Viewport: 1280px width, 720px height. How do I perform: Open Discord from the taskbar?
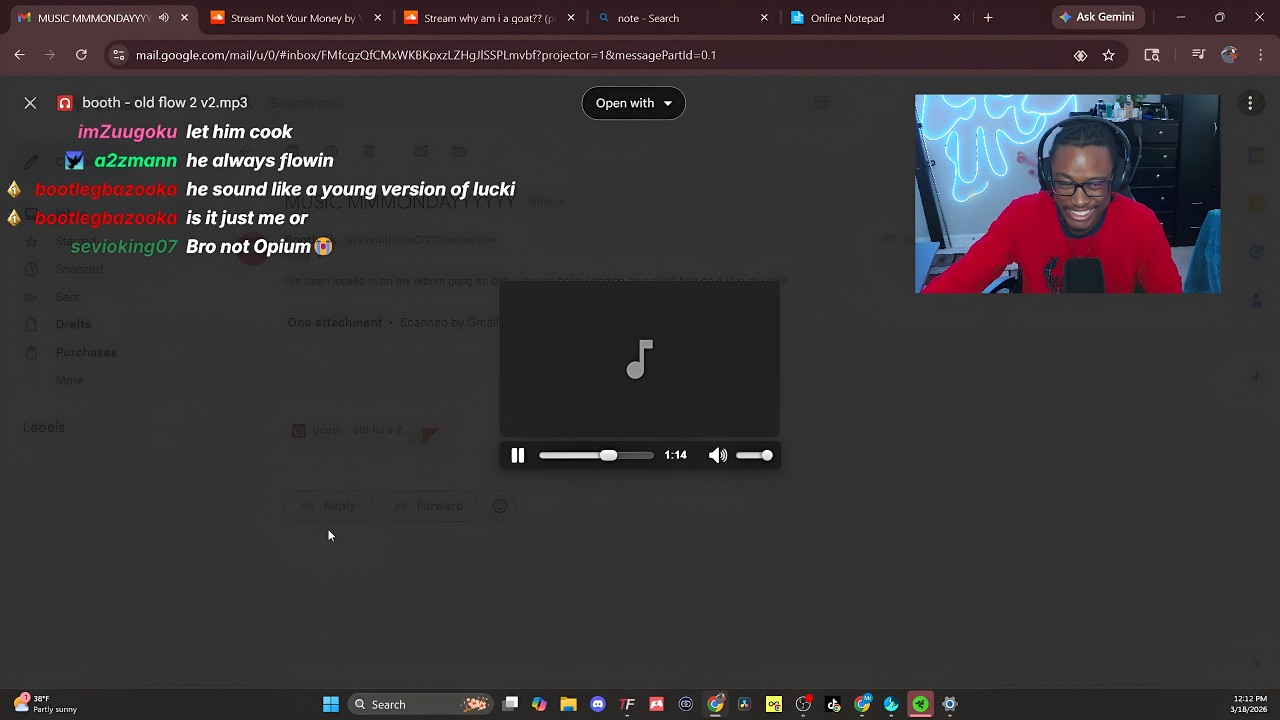[598, 704]
